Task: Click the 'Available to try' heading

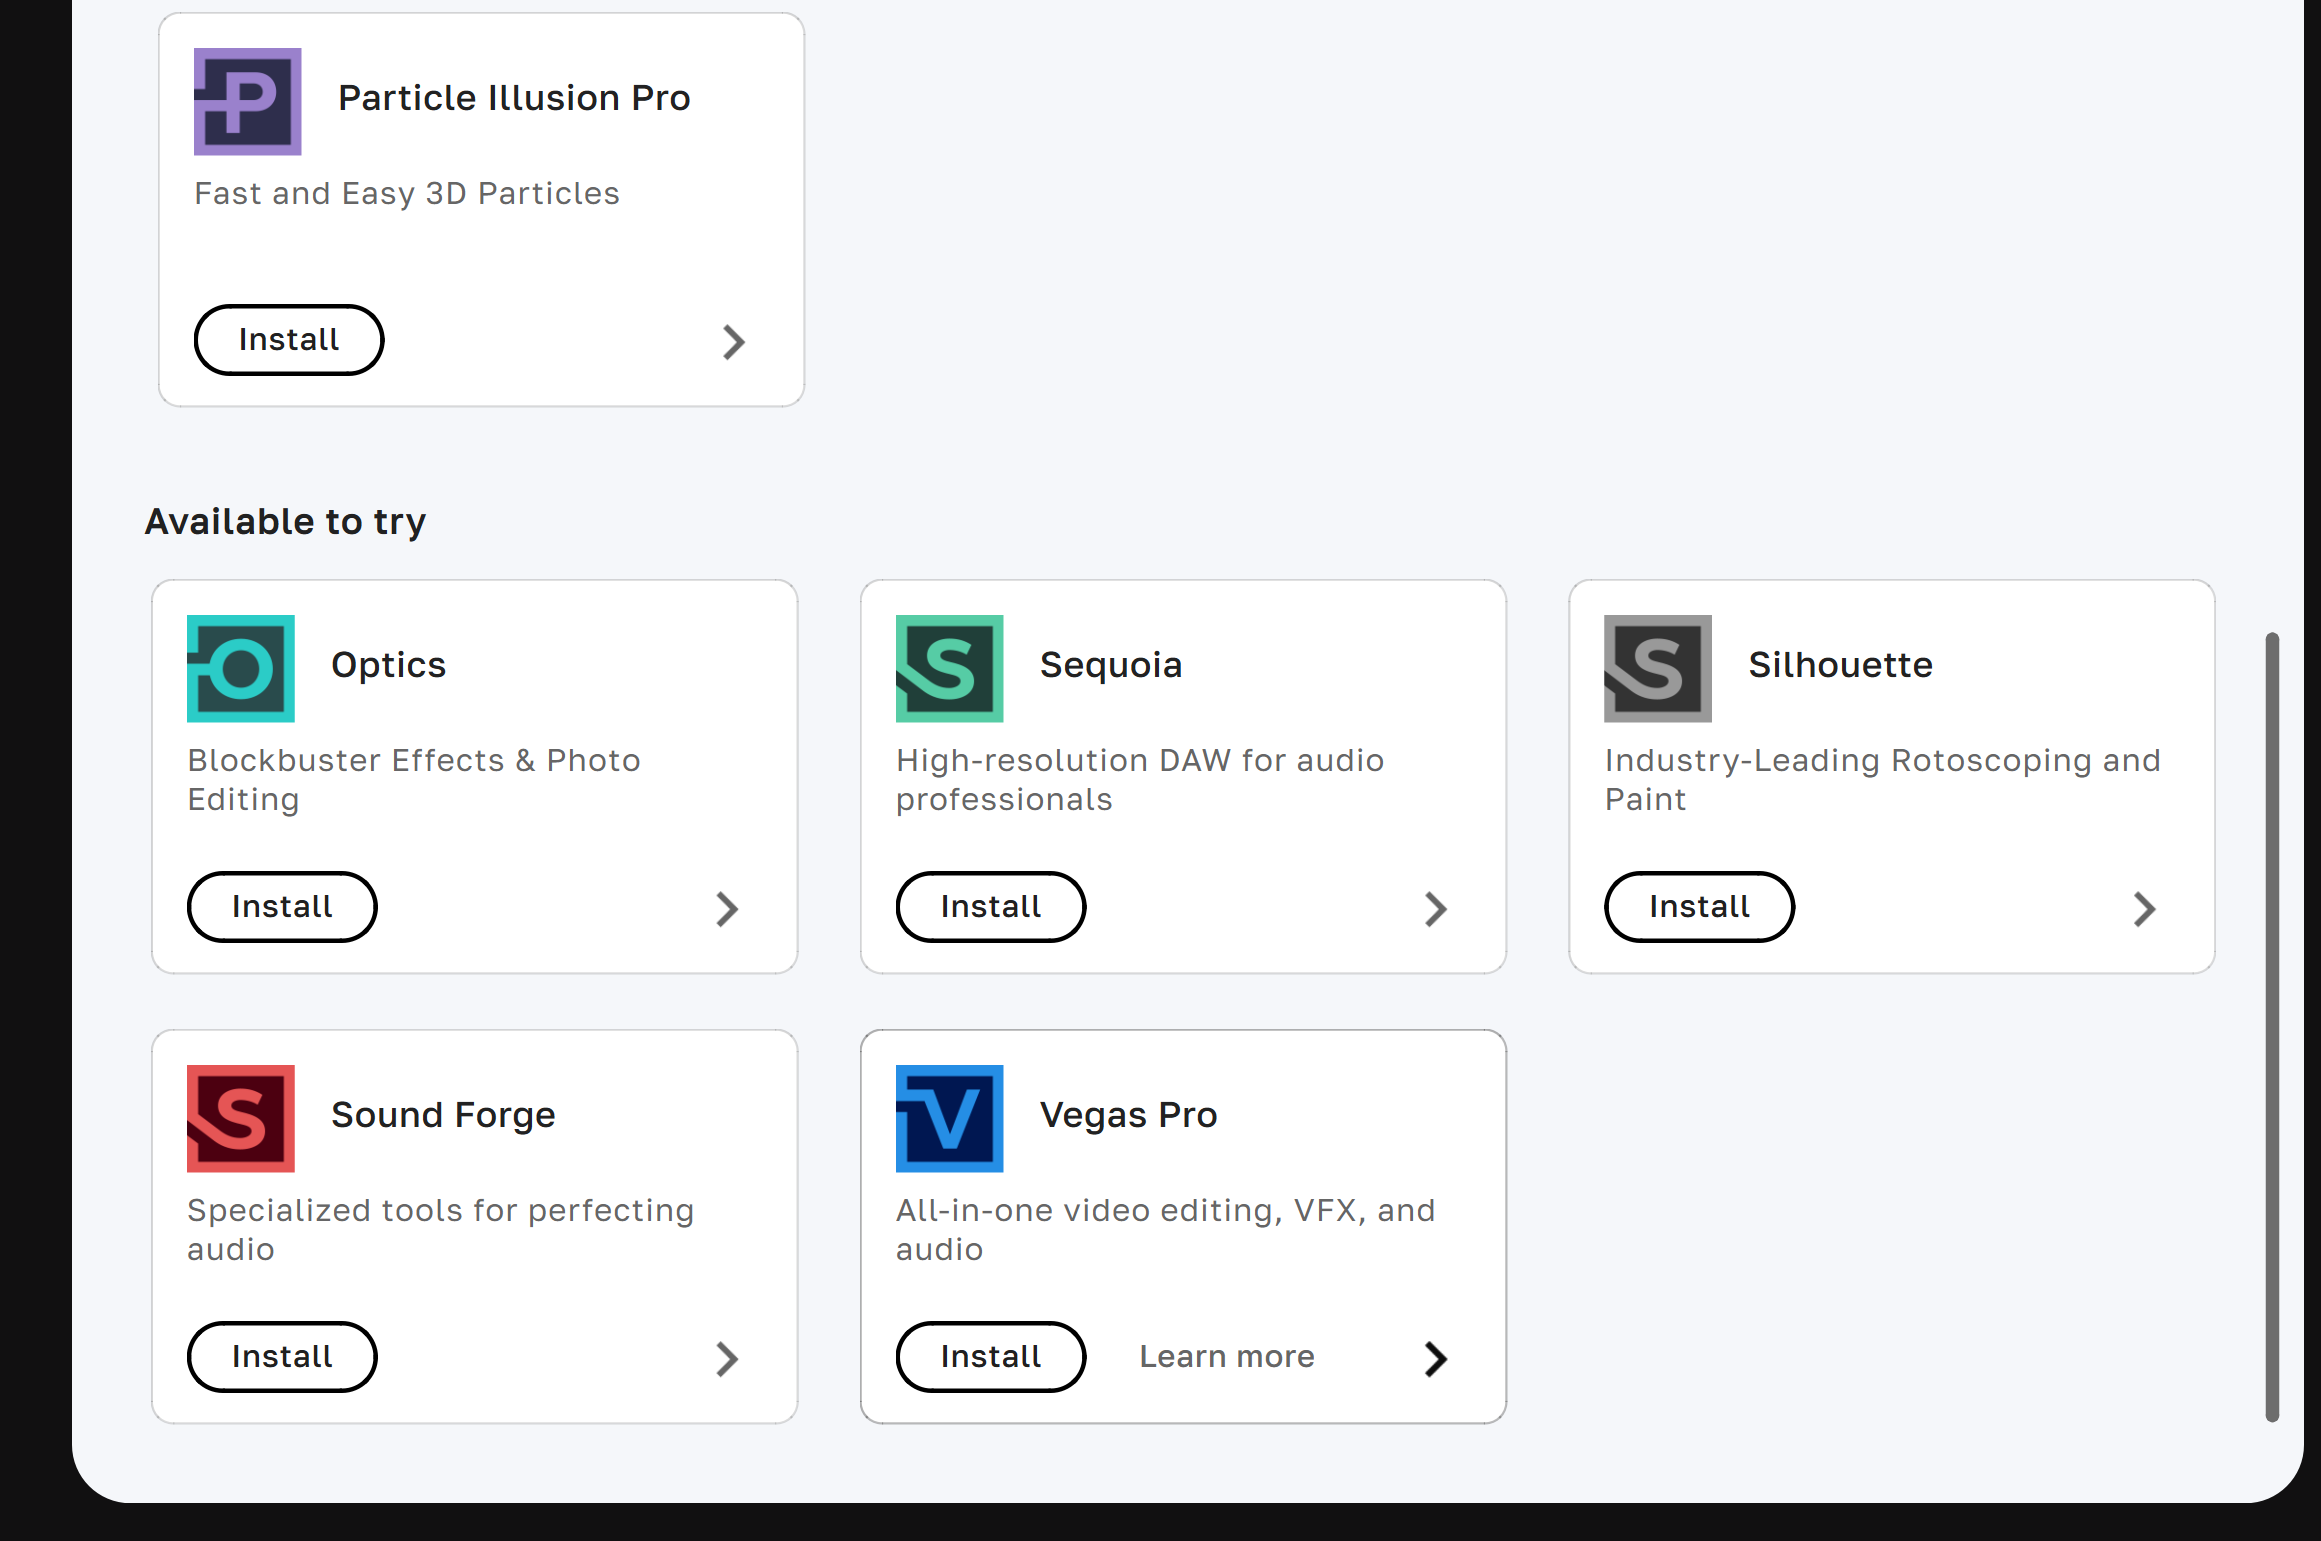Action: pos(286,522)
